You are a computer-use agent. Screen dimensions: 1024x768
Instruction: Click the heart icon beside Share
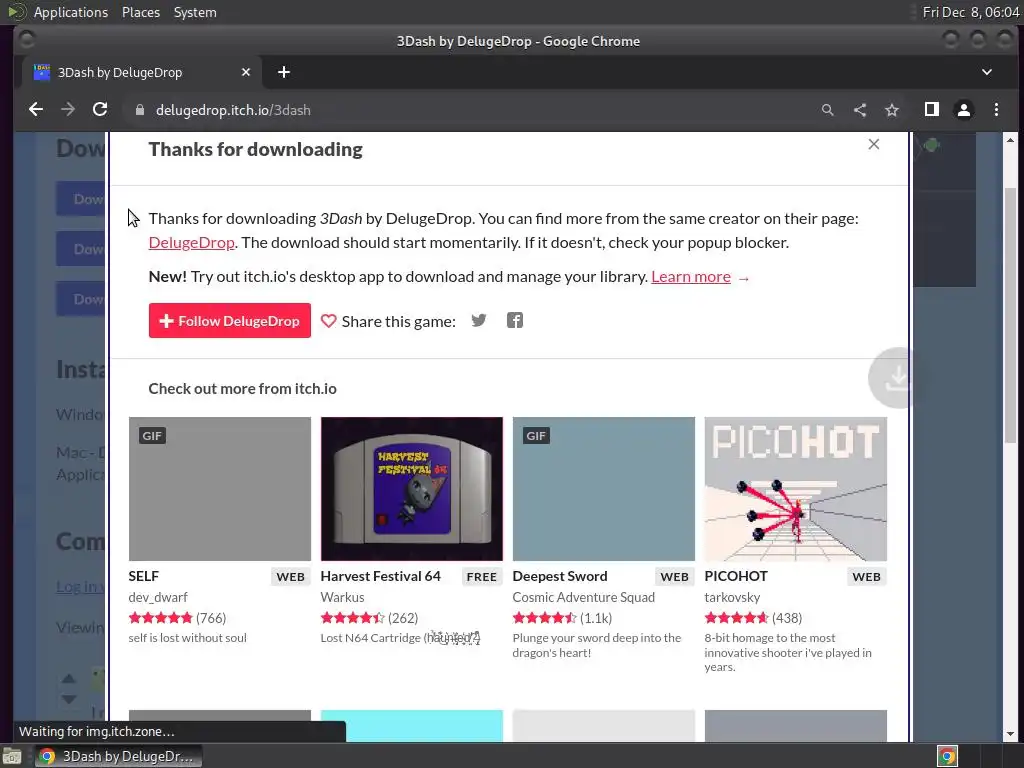click(x=328, y=321)
